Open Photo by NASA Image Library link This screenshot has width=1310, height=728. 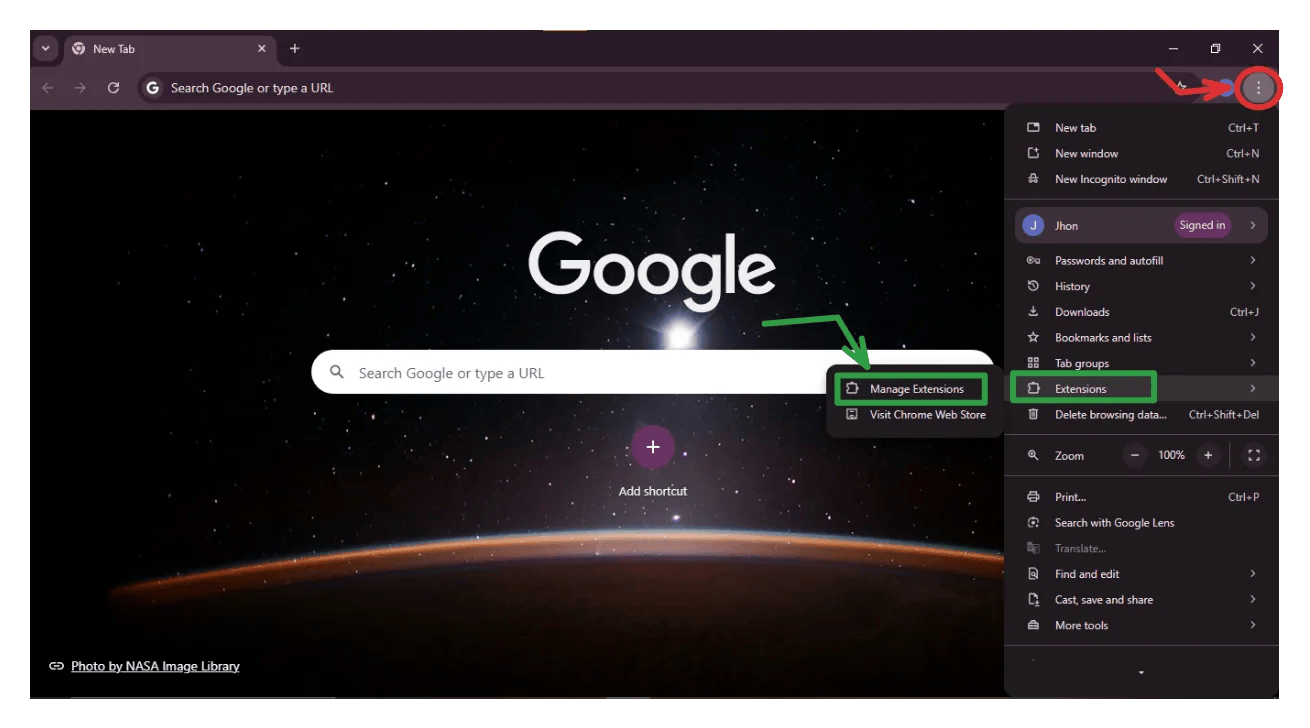(x=155, y=666)
